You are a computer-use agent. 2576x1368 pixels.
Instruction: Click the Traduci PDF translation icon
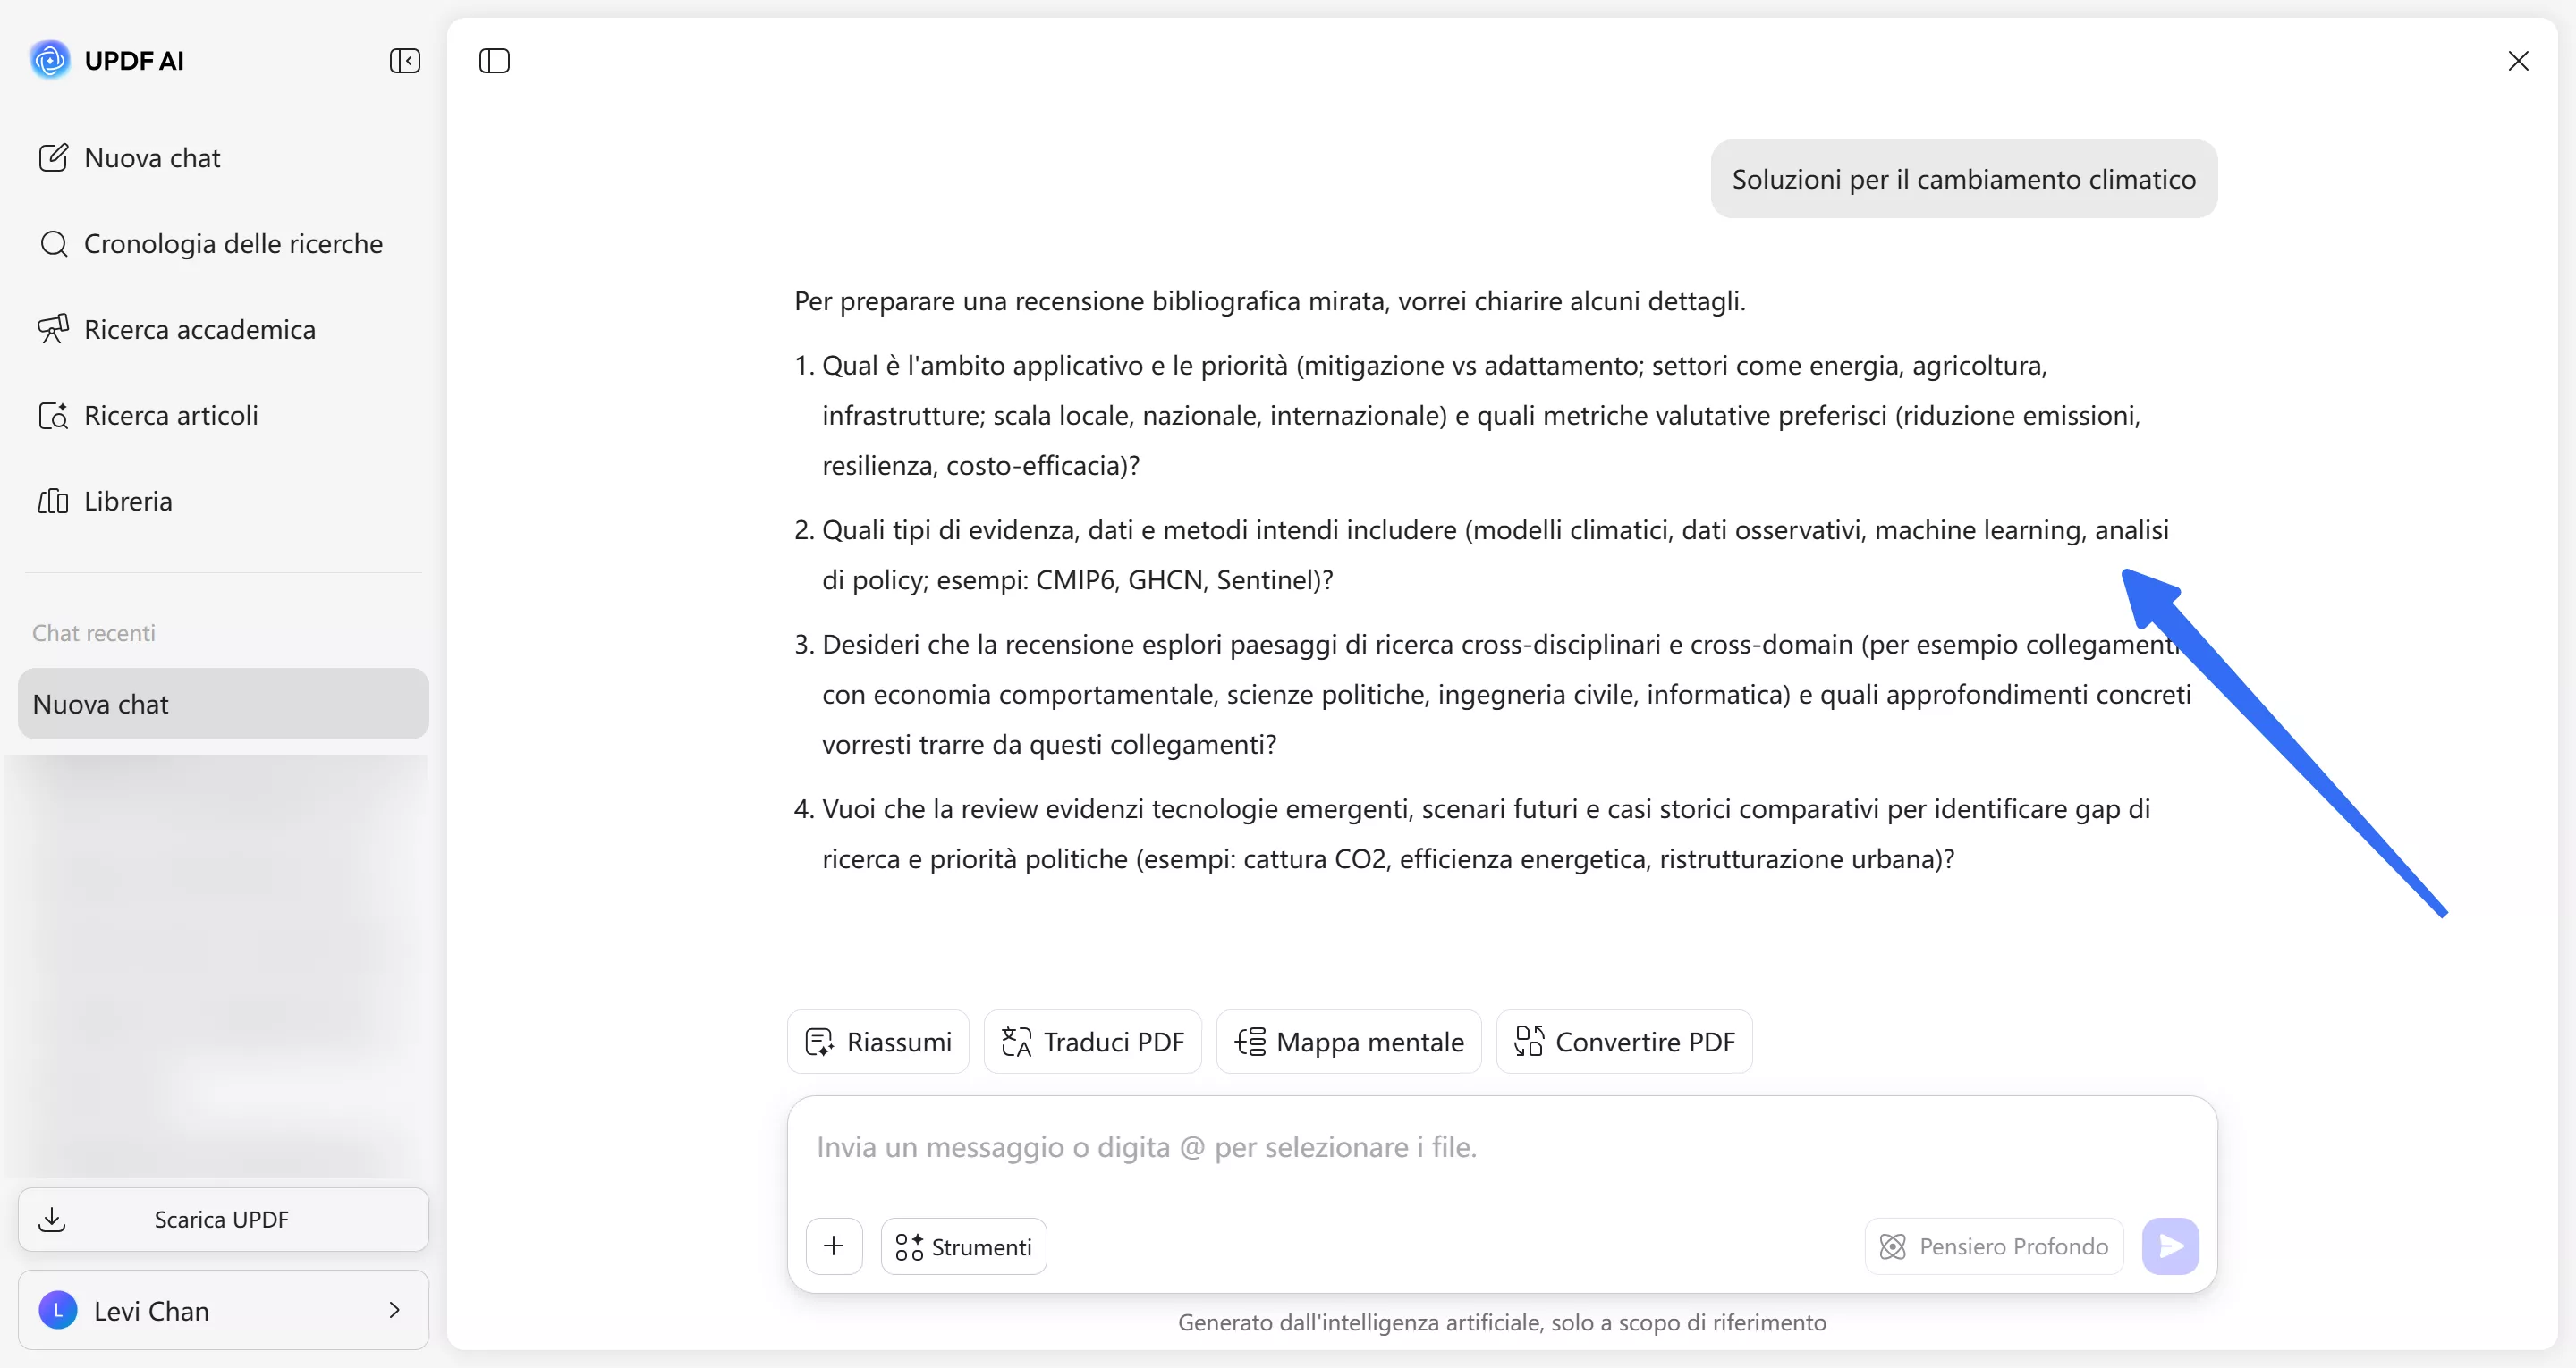pos(1017,1041)
